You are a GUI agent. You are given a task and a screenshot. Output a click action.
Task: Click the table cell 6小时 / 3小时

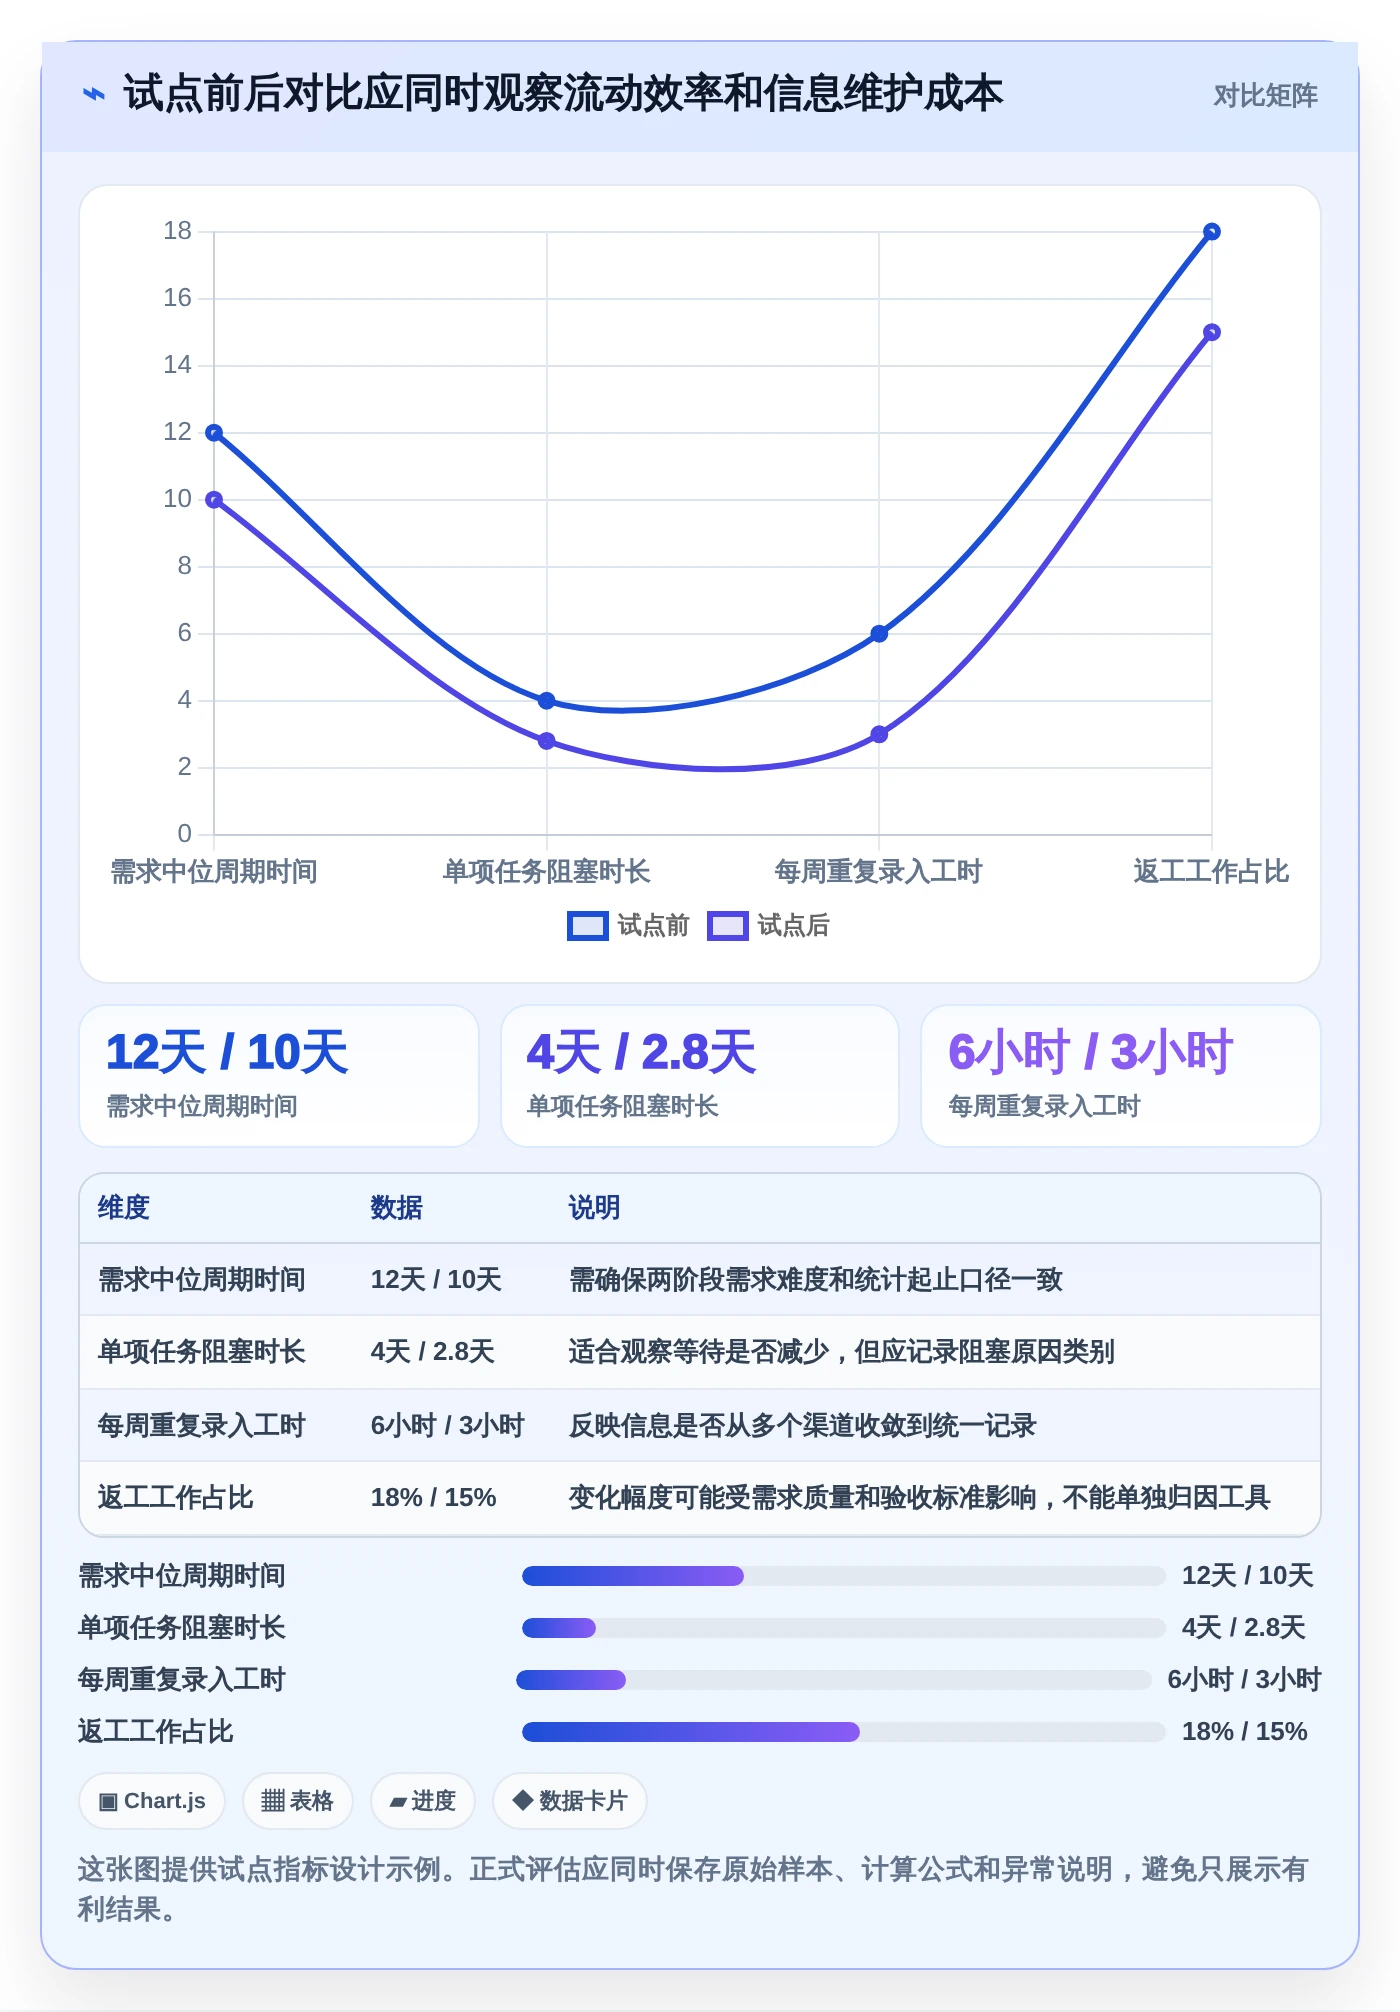pyautogui.click(x=447, y=1426)
